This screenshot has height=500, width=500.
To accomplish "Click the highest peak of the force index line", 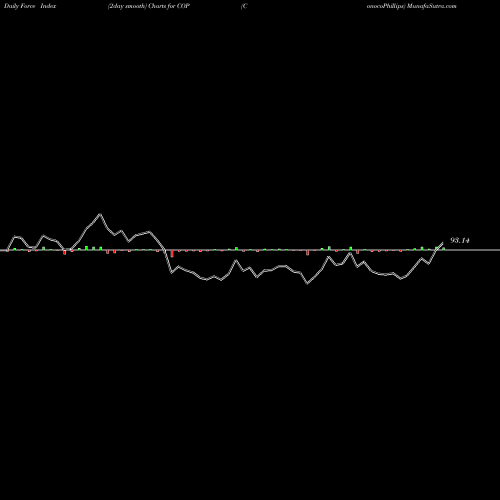I will click(x=100, y=214).
